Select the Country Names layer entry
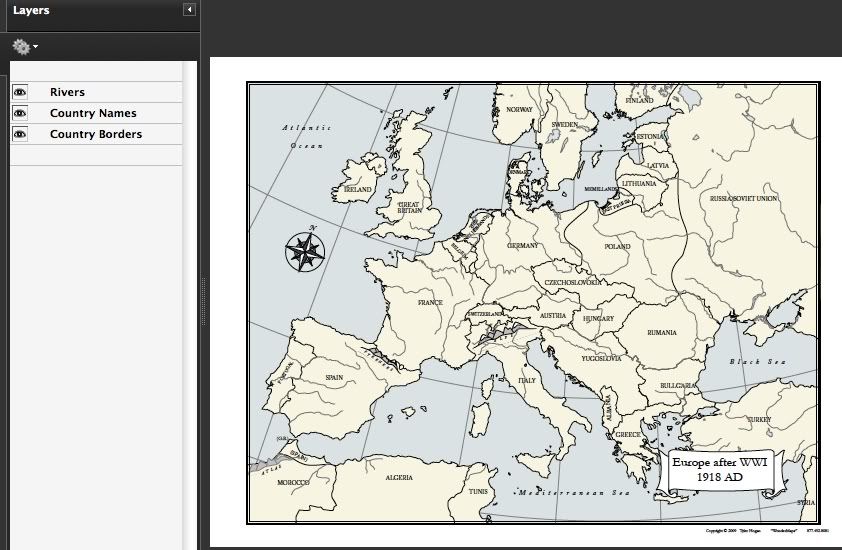The image size is (842, 550). (93, 113)
